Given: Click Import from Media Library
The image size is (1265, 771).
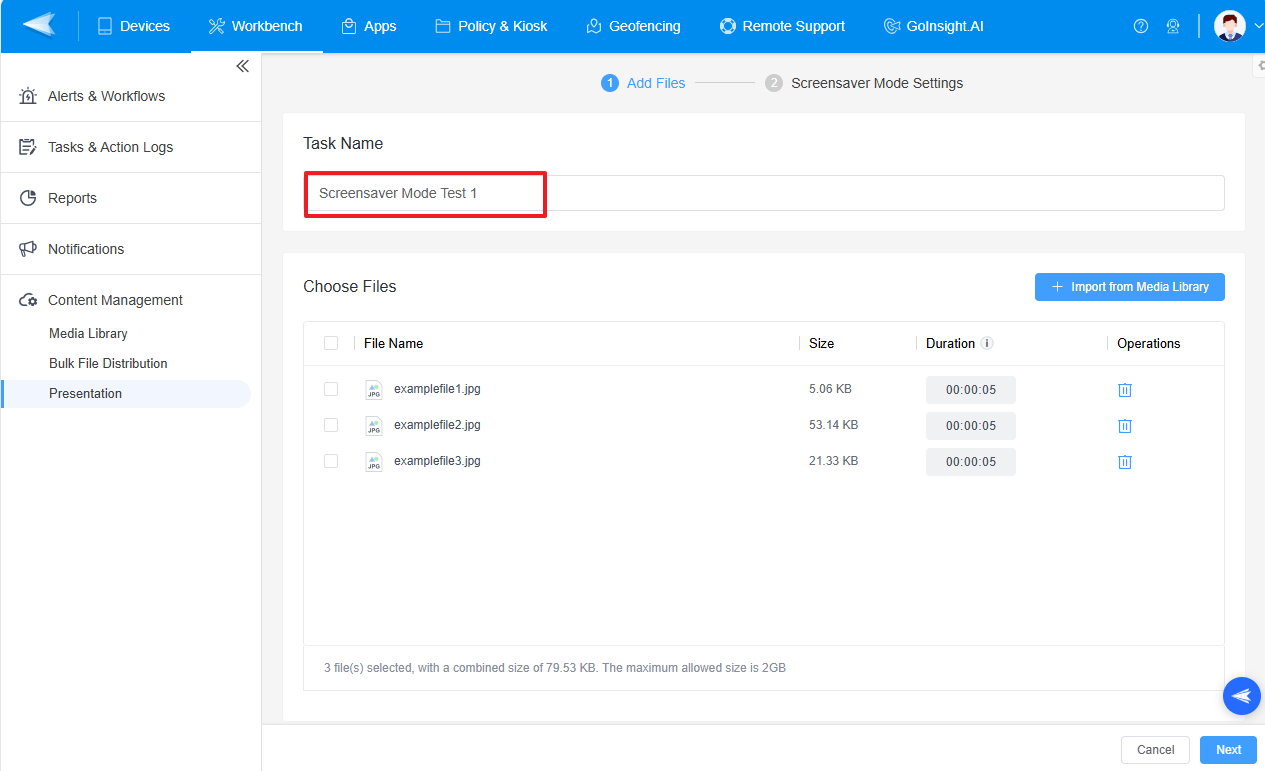Looking at the screenshot, I should pos(1129,286).
